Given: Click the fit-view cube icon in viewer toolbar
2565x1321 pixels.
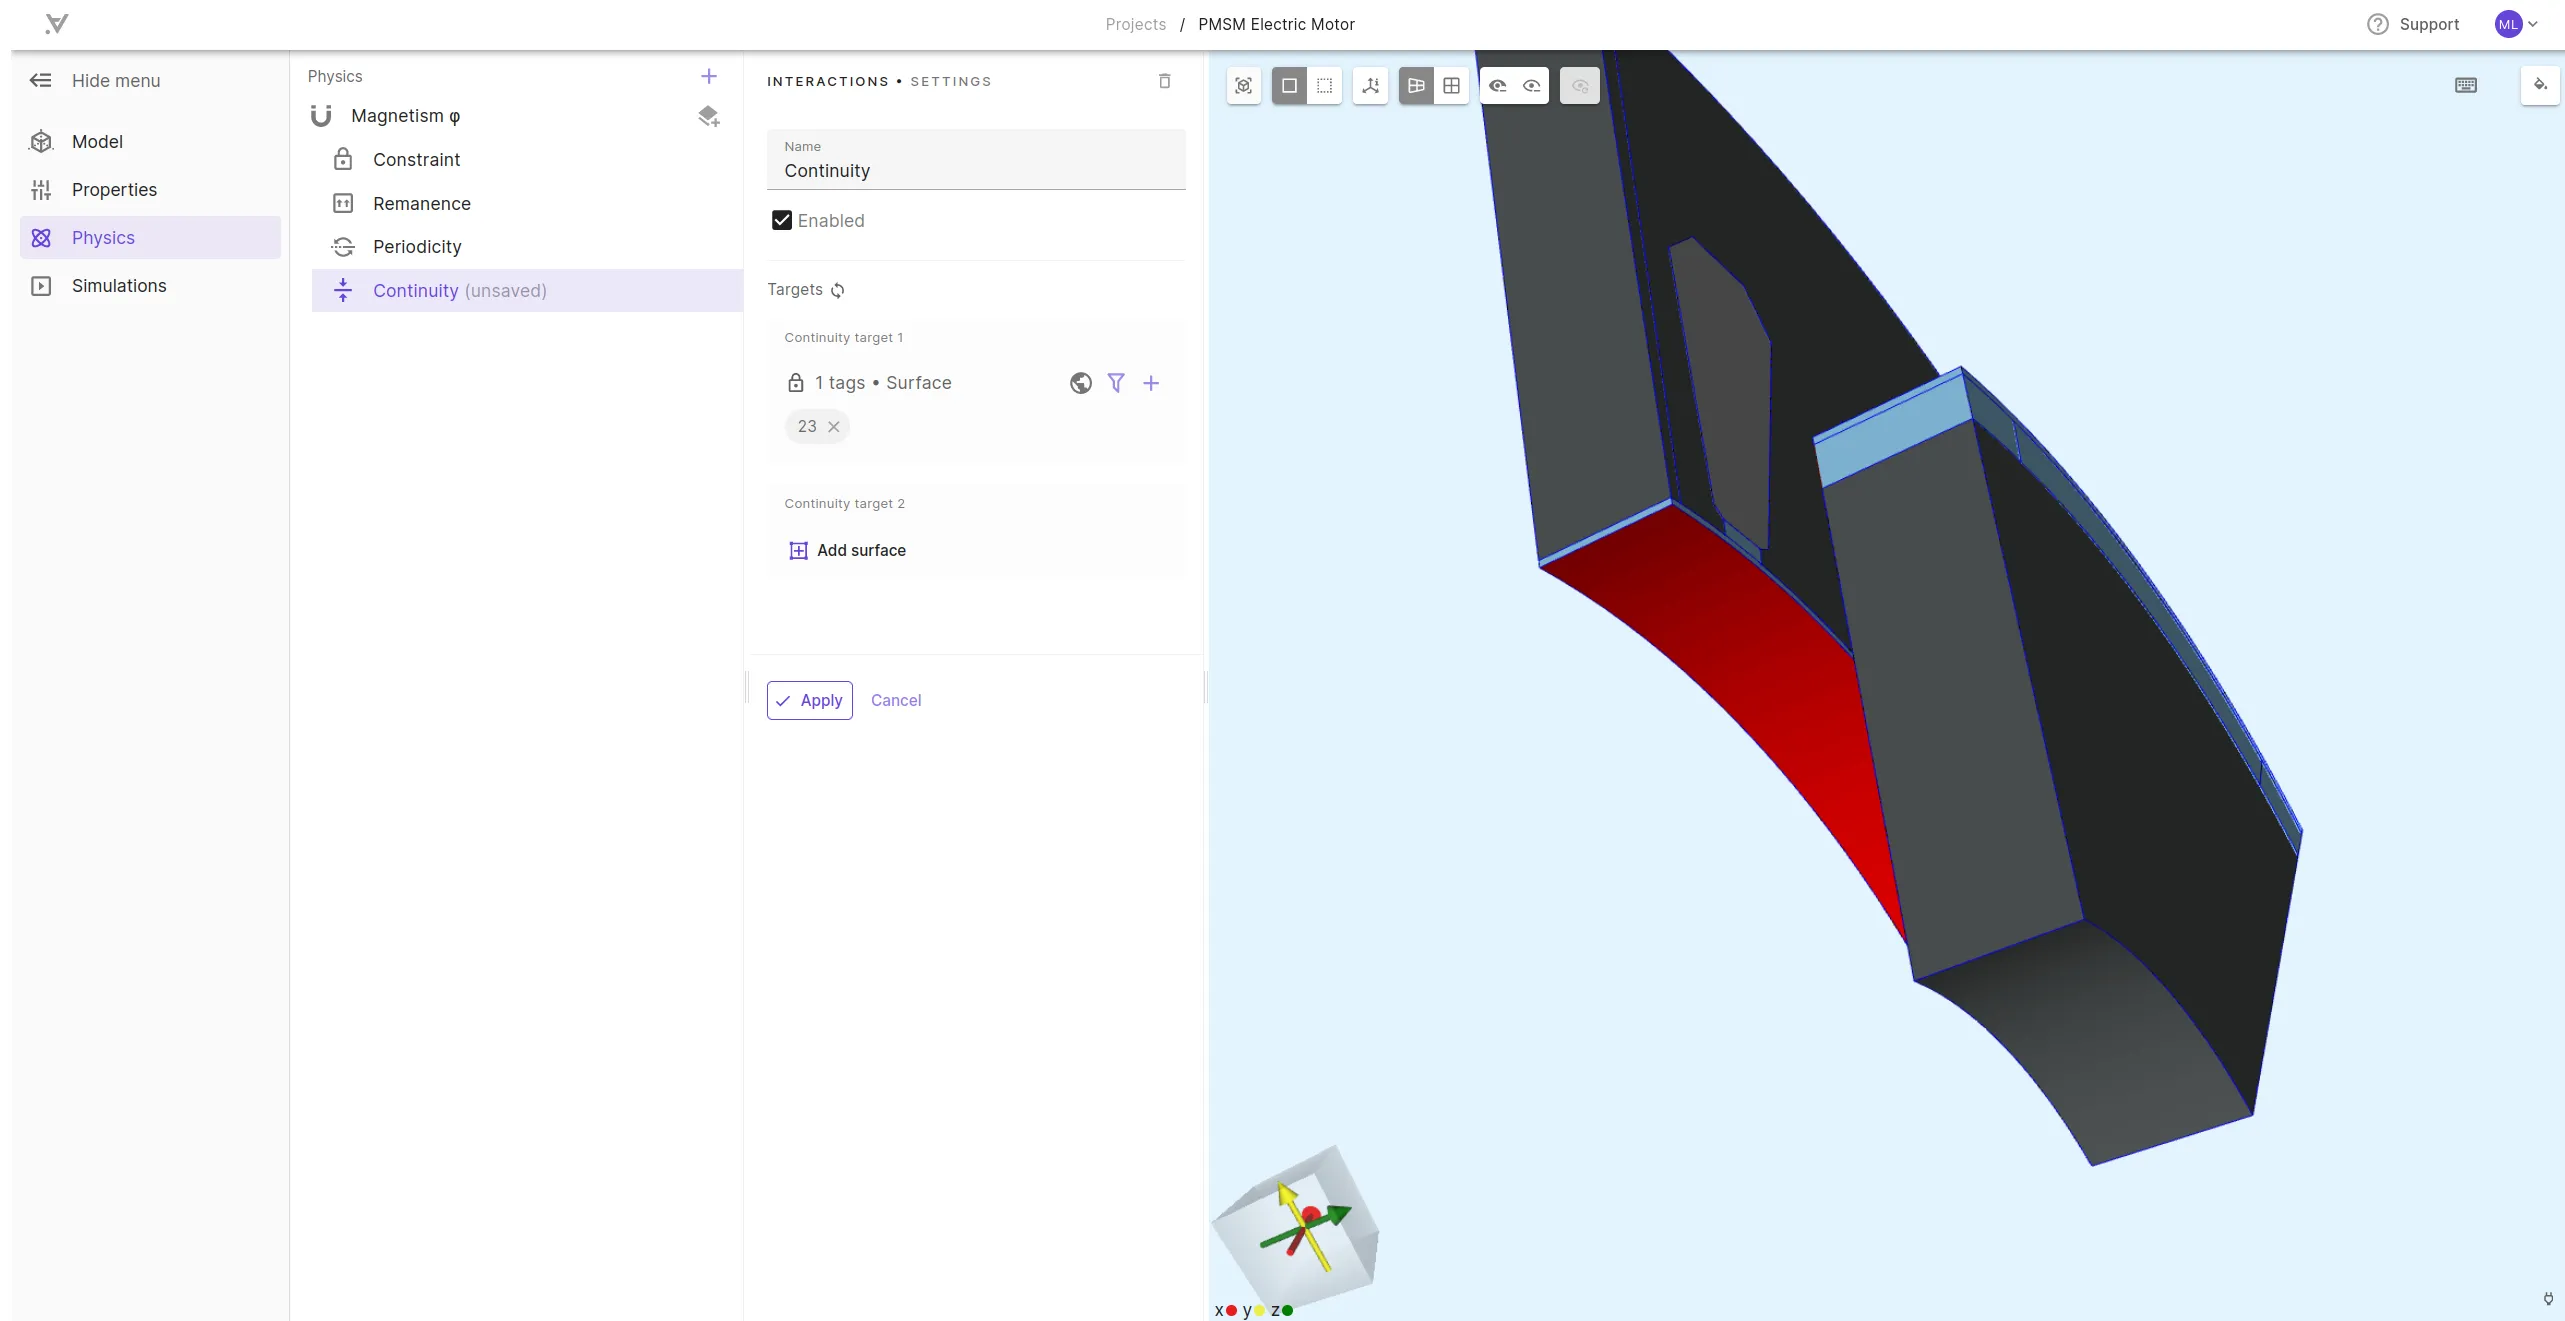Looking at the screenshot, I should 1244,86.
